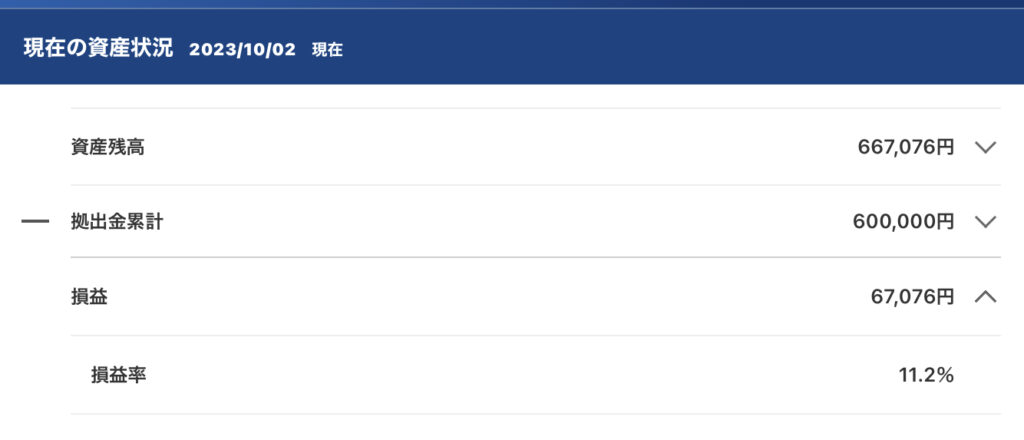Screen dimensions: 1024x440
Task: Click the 現在の資産状況 header title
Action: click(98, 49)
